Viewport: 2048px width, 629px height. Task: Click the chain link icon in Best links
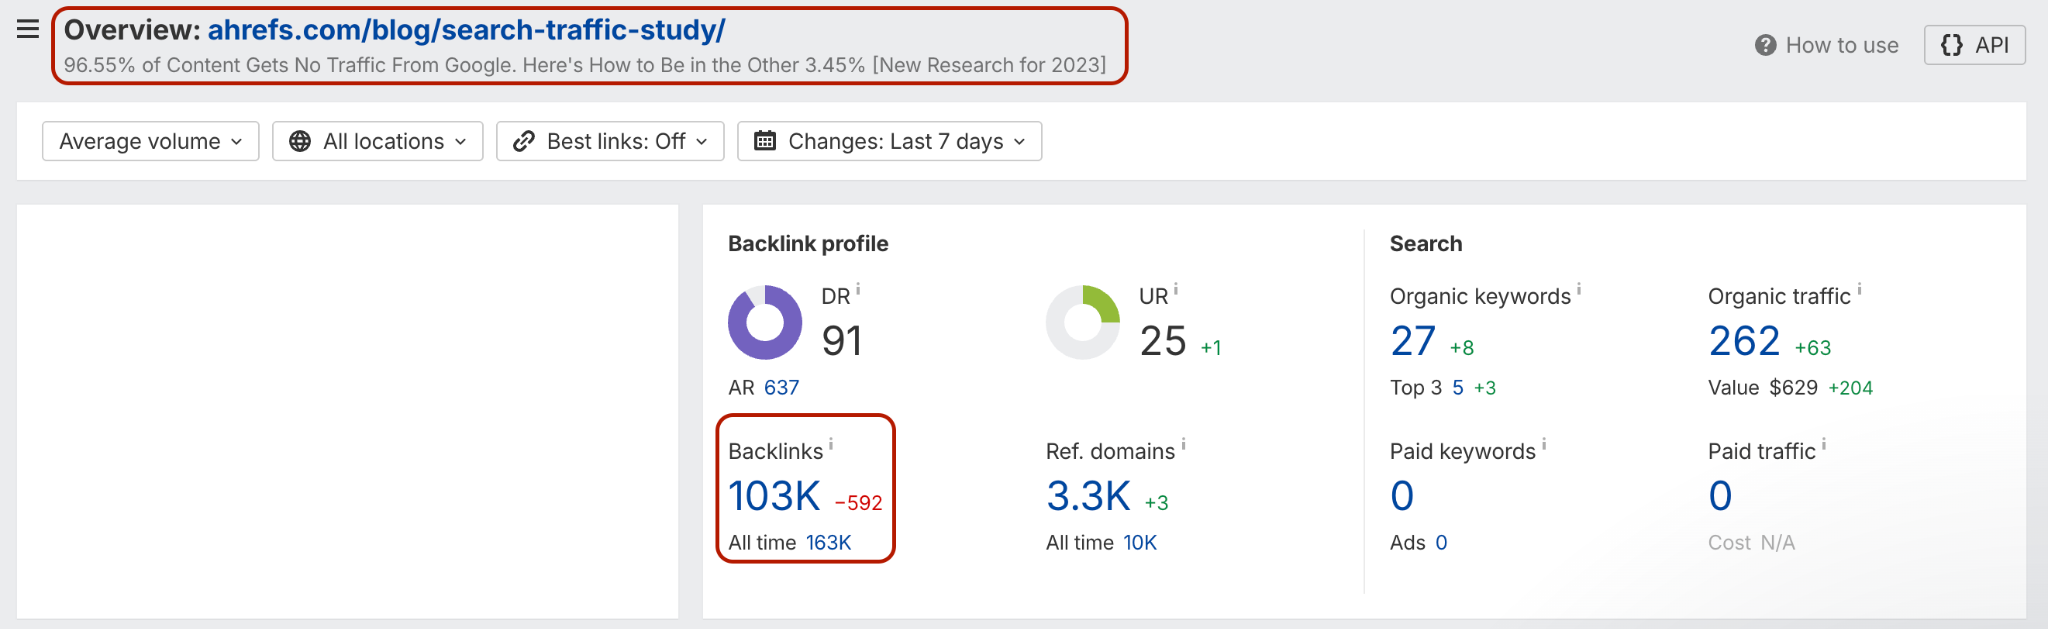click(524, 141)
